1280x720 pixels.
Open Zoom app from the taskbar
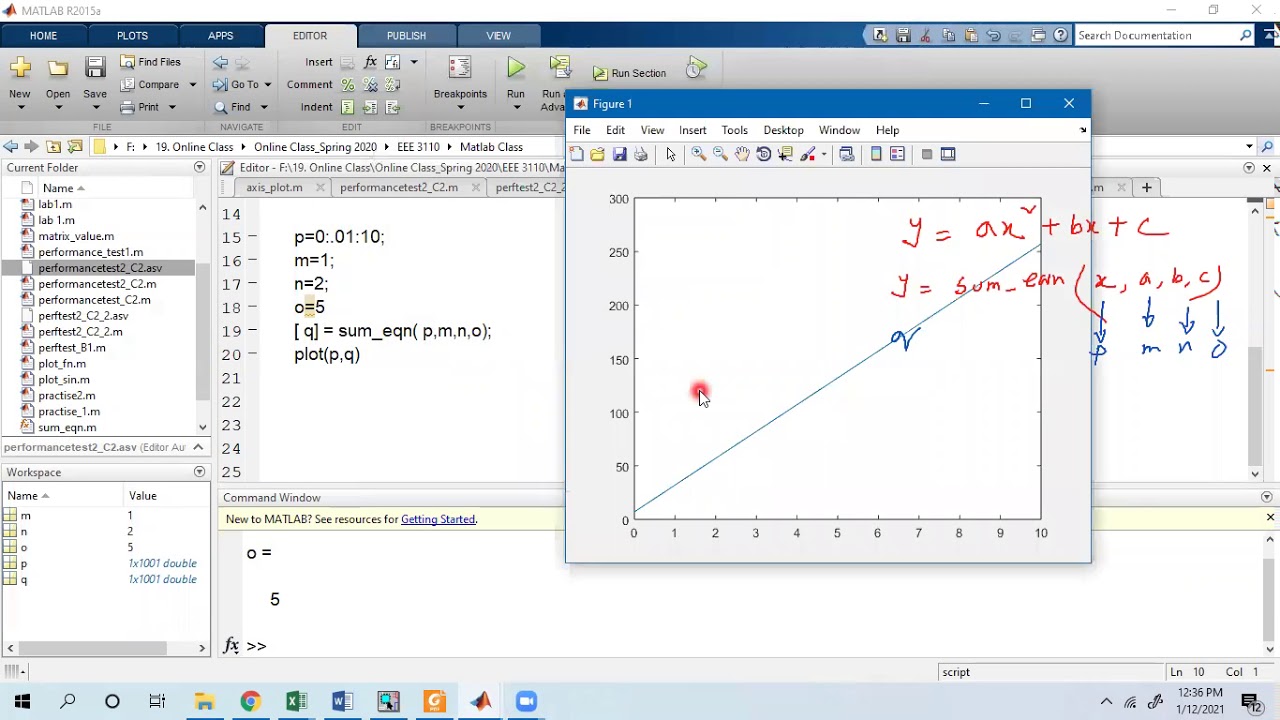coord(526,701)
